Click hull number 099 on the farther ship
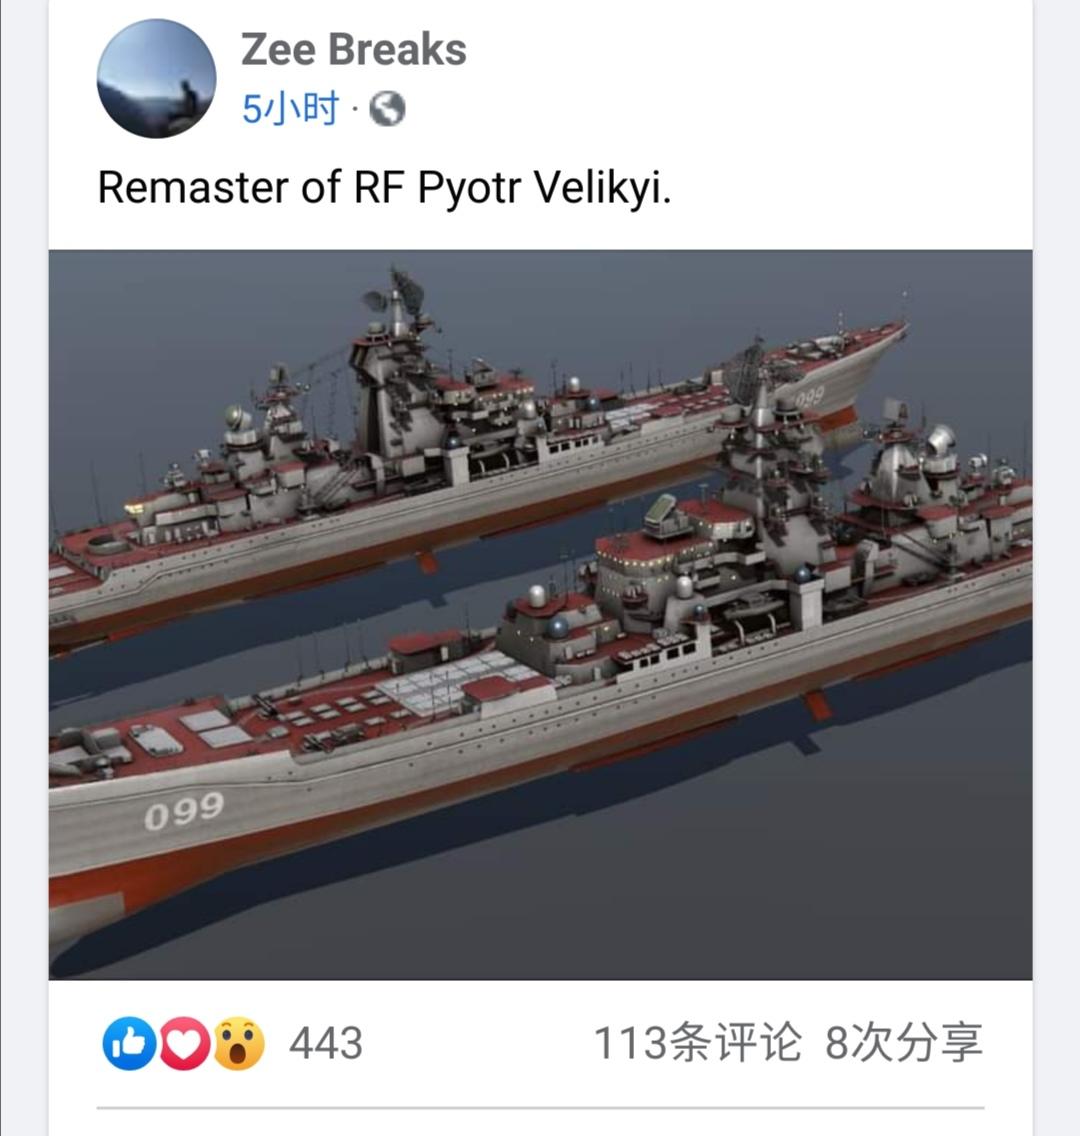Screen dimensions: 1080x1136 tap(810, 396)
